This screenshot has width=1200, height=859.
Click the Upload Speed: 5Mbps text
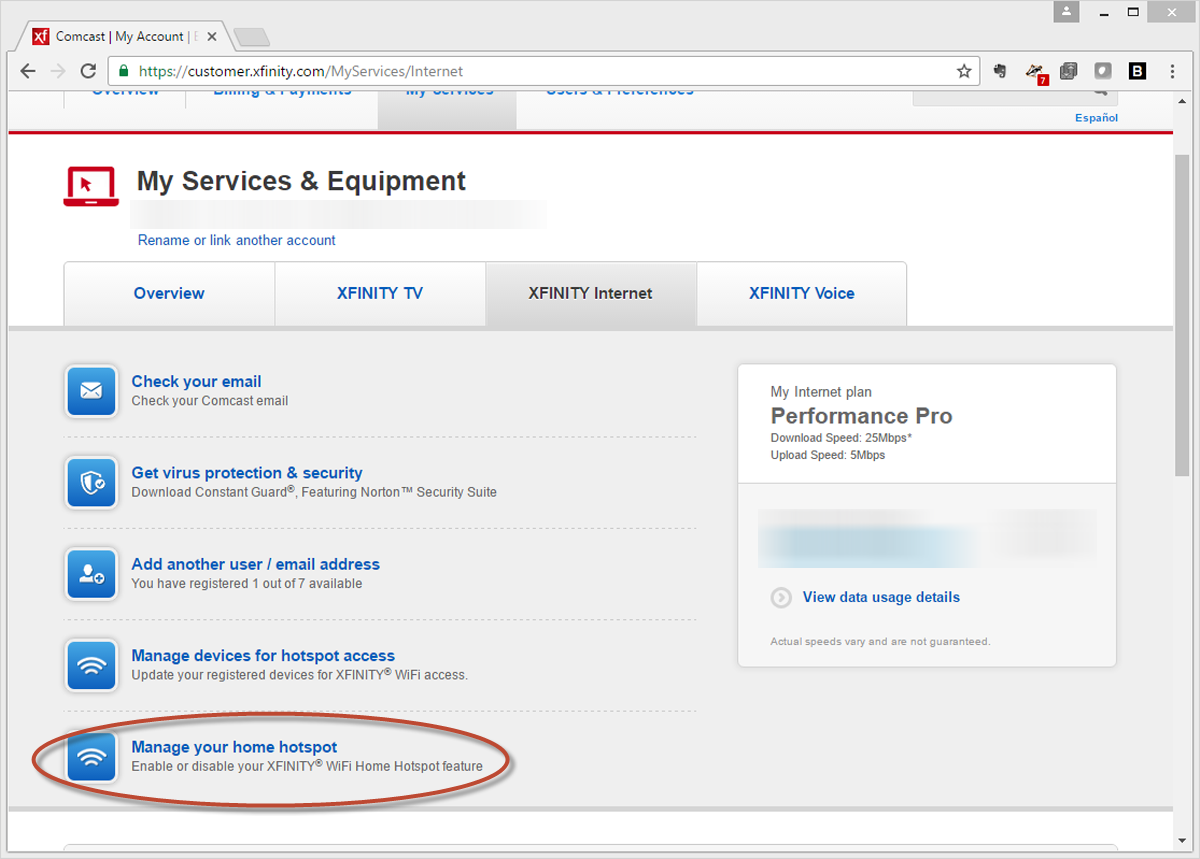(x=827, y=455)
